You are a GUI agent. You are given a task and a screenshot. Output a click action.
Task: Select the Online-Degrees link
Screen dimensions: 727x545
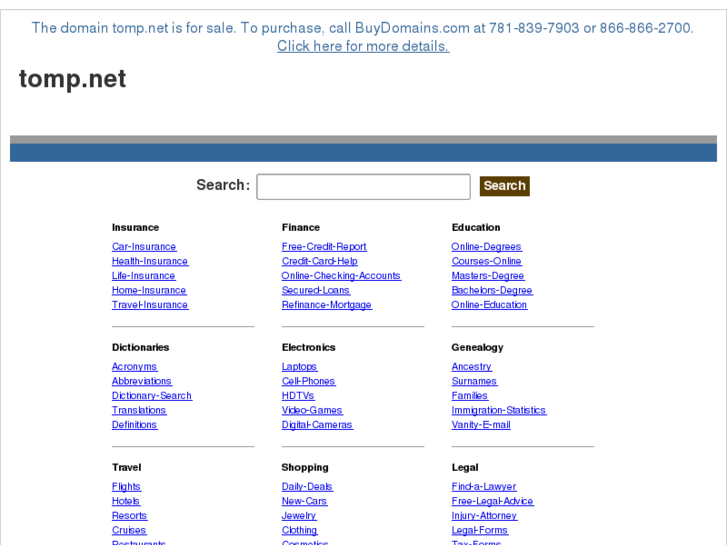coord(487,247)
